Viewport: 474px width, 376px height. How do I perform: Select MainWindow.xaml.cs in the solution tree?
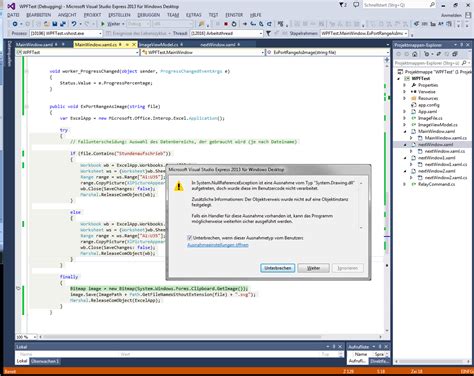445,138
